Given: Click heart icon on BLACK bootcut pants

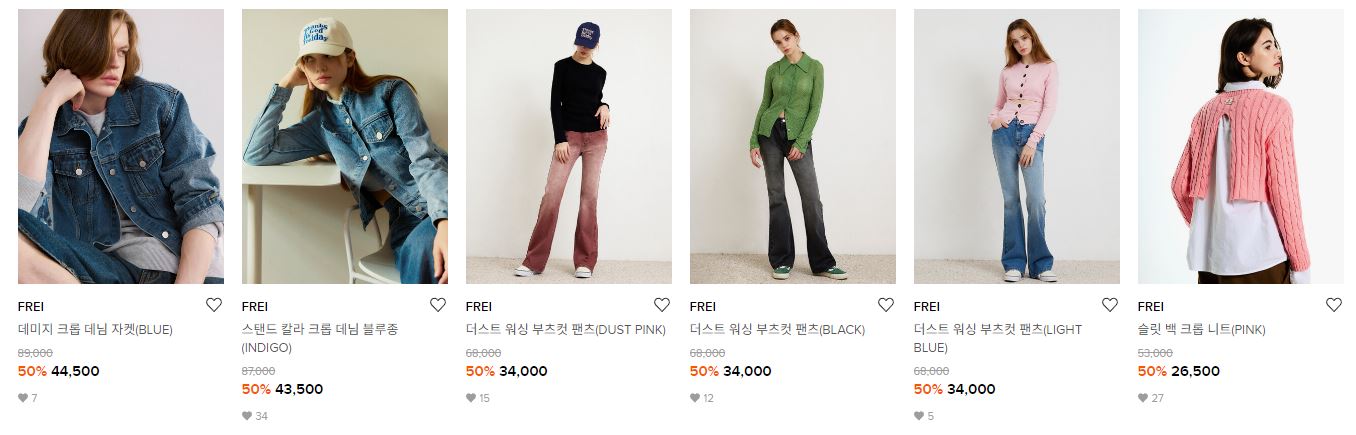Looking at the screenshot, I should [x=885, y=305].
